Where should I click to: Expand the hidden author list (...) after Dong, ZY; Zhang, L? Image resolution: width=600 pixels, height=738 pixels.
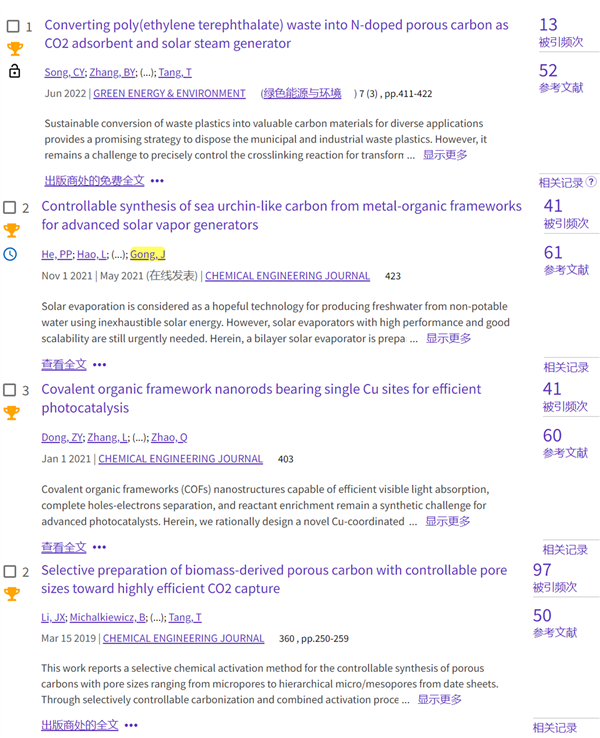coord(137,437)
